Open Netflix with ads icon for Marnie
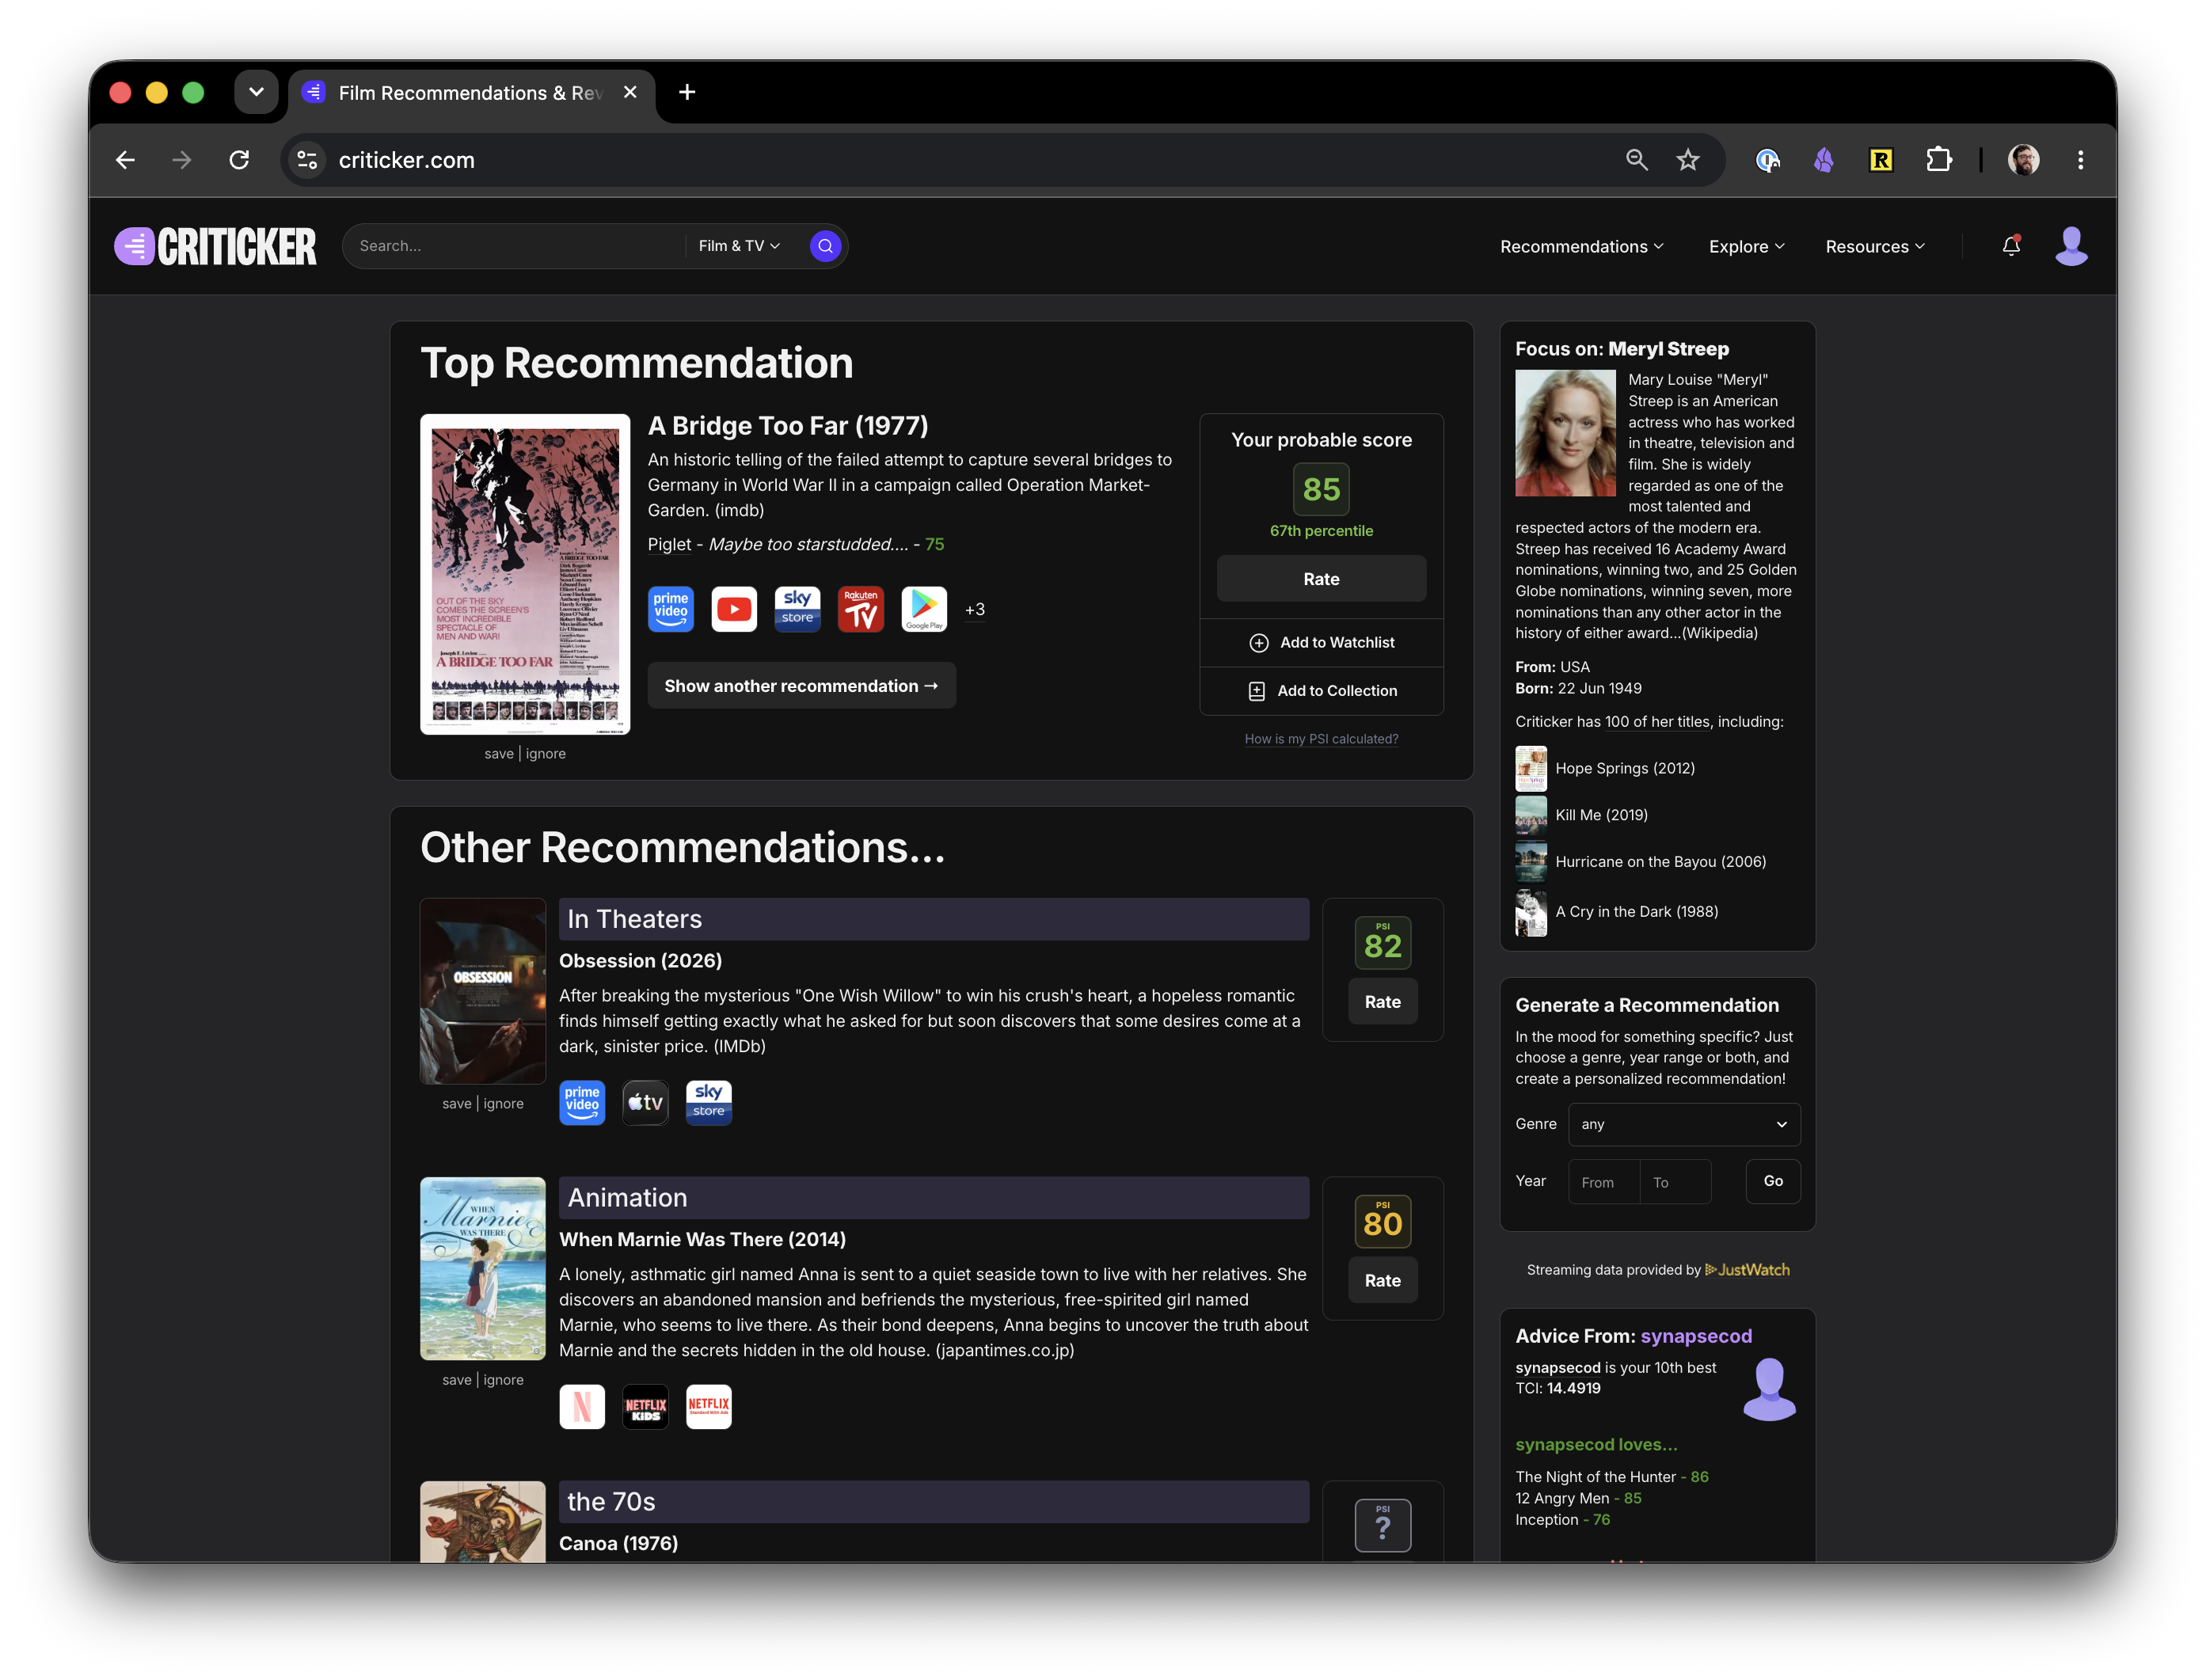This screenshot has width=2206, height=1680. coord(708,1406)
